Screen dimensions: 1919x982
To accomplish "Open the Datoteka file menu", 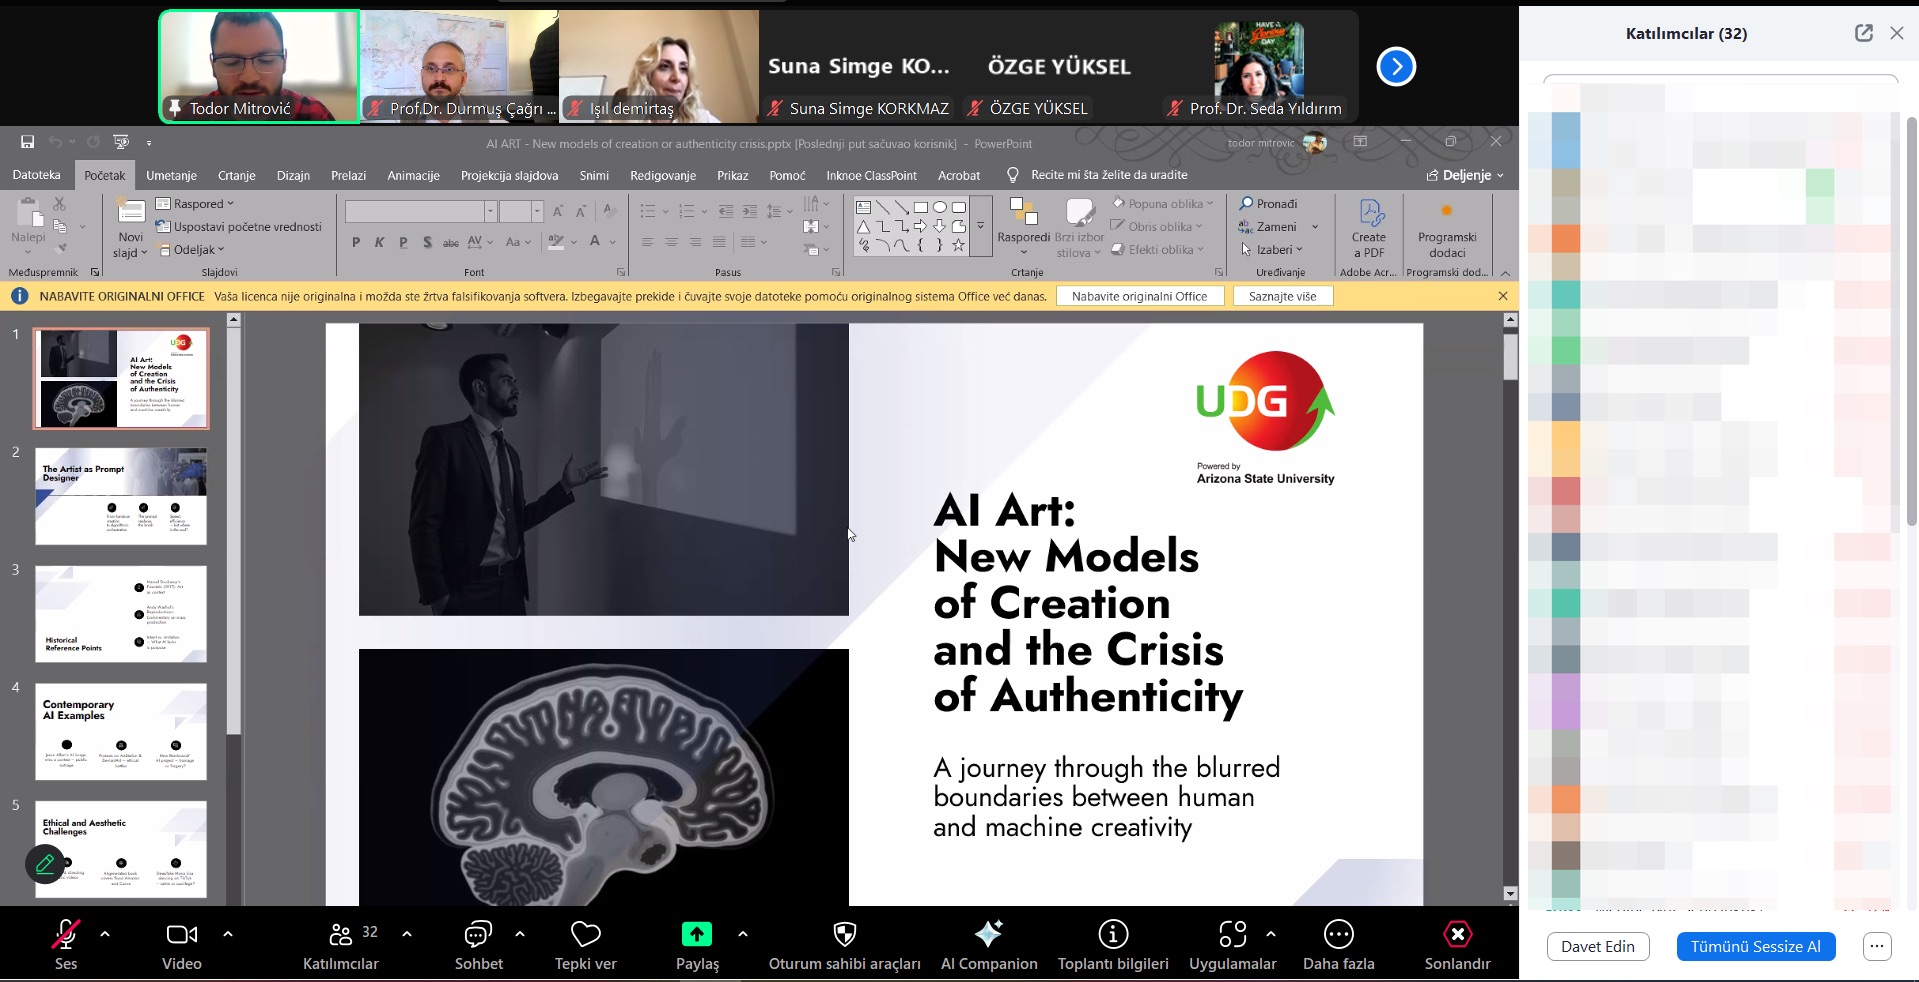I will 37,175.
